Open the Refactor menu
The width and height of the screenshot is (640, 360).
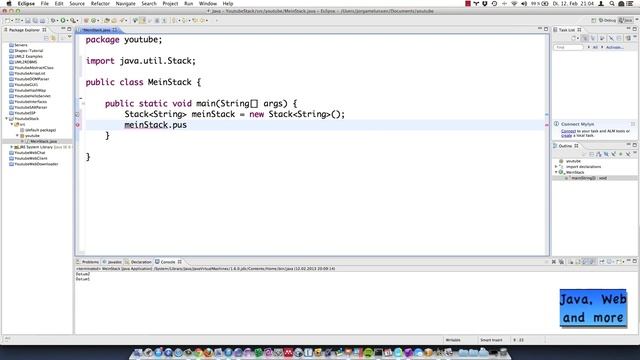coord(100,3)
